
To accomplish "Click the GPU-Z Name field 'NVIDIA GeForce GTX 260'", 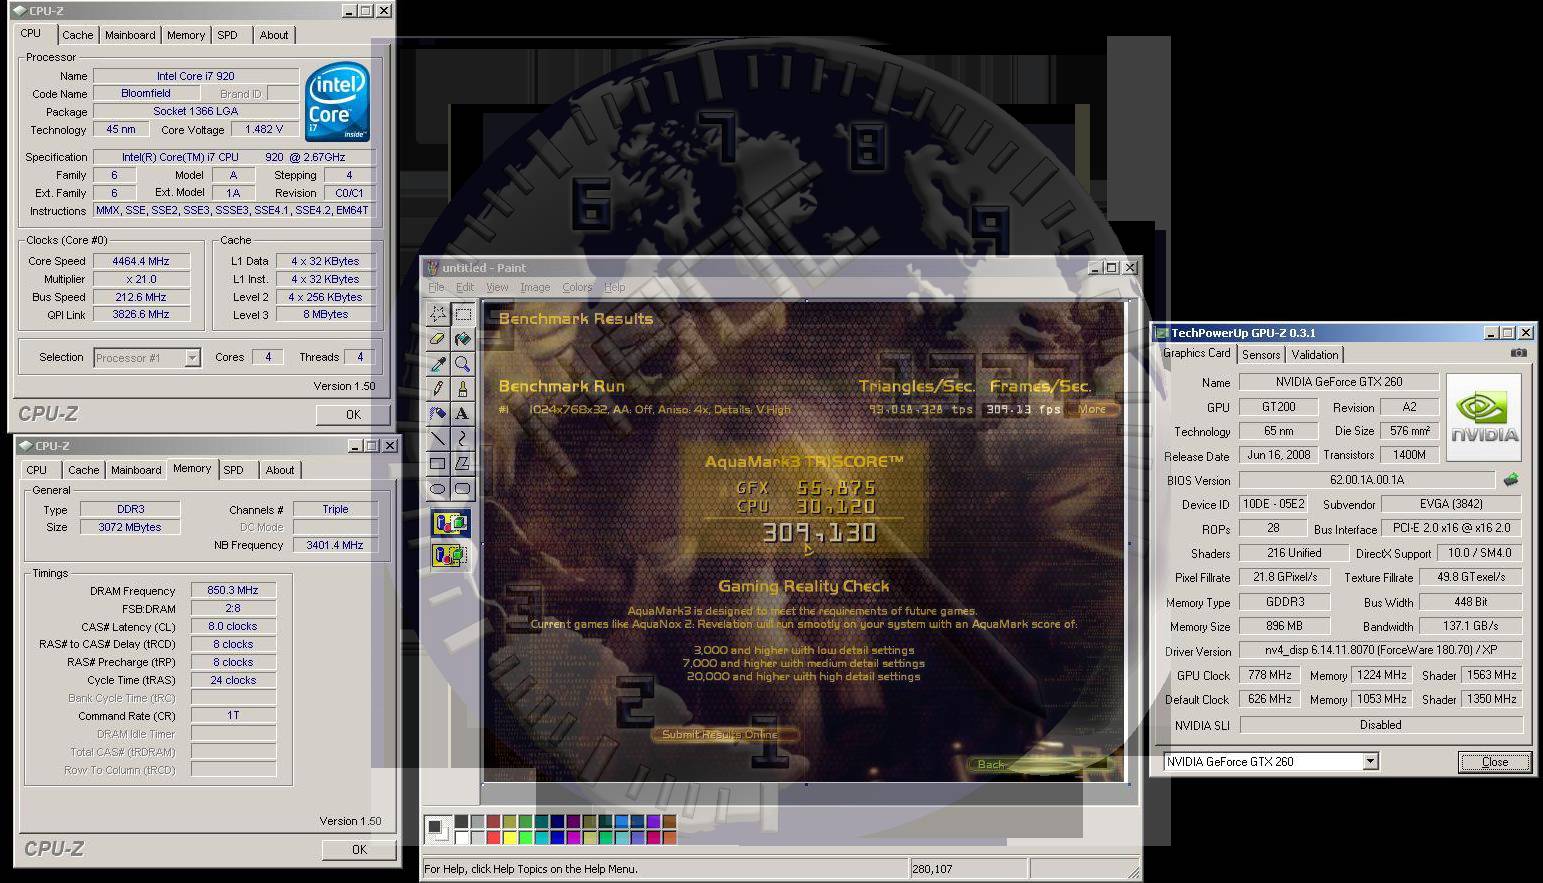I will coord(1339,382).
